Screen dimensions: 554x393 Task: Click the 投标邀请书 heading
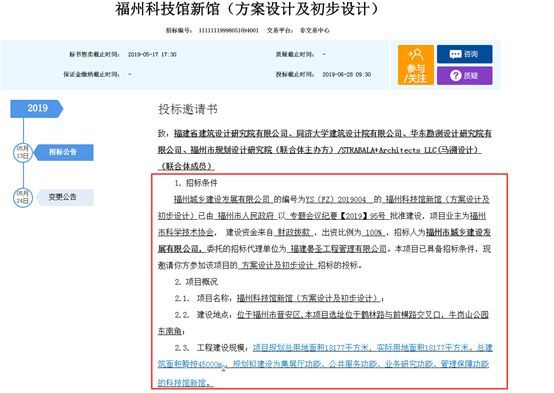[x=188, y=109]
